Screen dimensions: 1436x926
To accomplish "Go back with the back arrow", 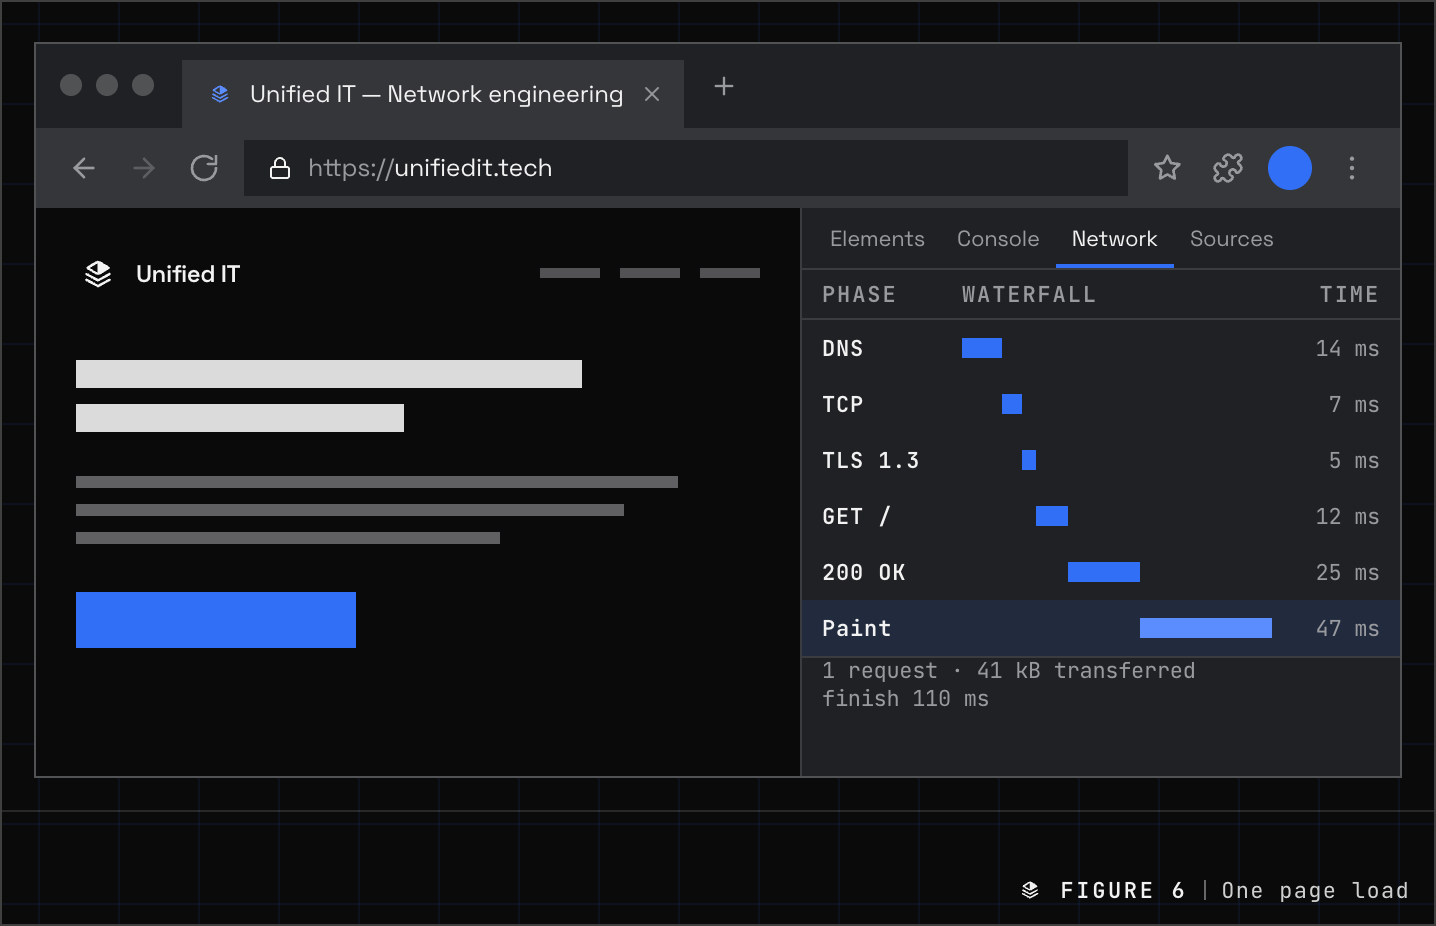I will pyautogui.click(x=84, y=168).
